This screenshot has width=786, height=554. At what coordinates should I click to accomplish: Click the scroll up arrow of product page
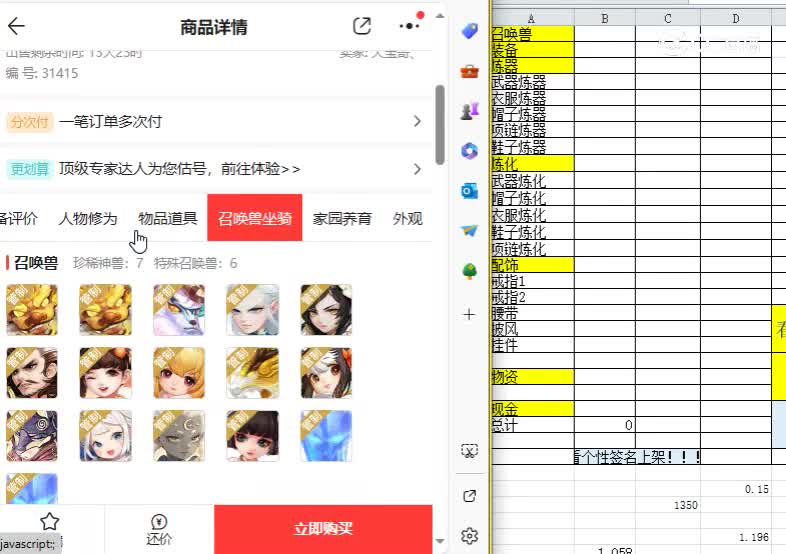pyautogui.click(x=440, y=16)
